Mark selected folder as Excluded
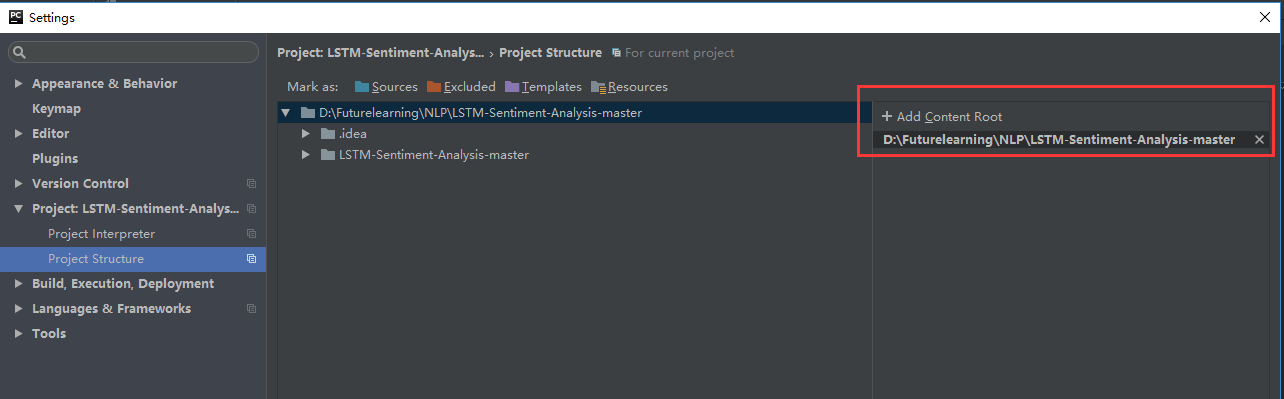This screenshot has height=399, width=1284. (461, 87)
